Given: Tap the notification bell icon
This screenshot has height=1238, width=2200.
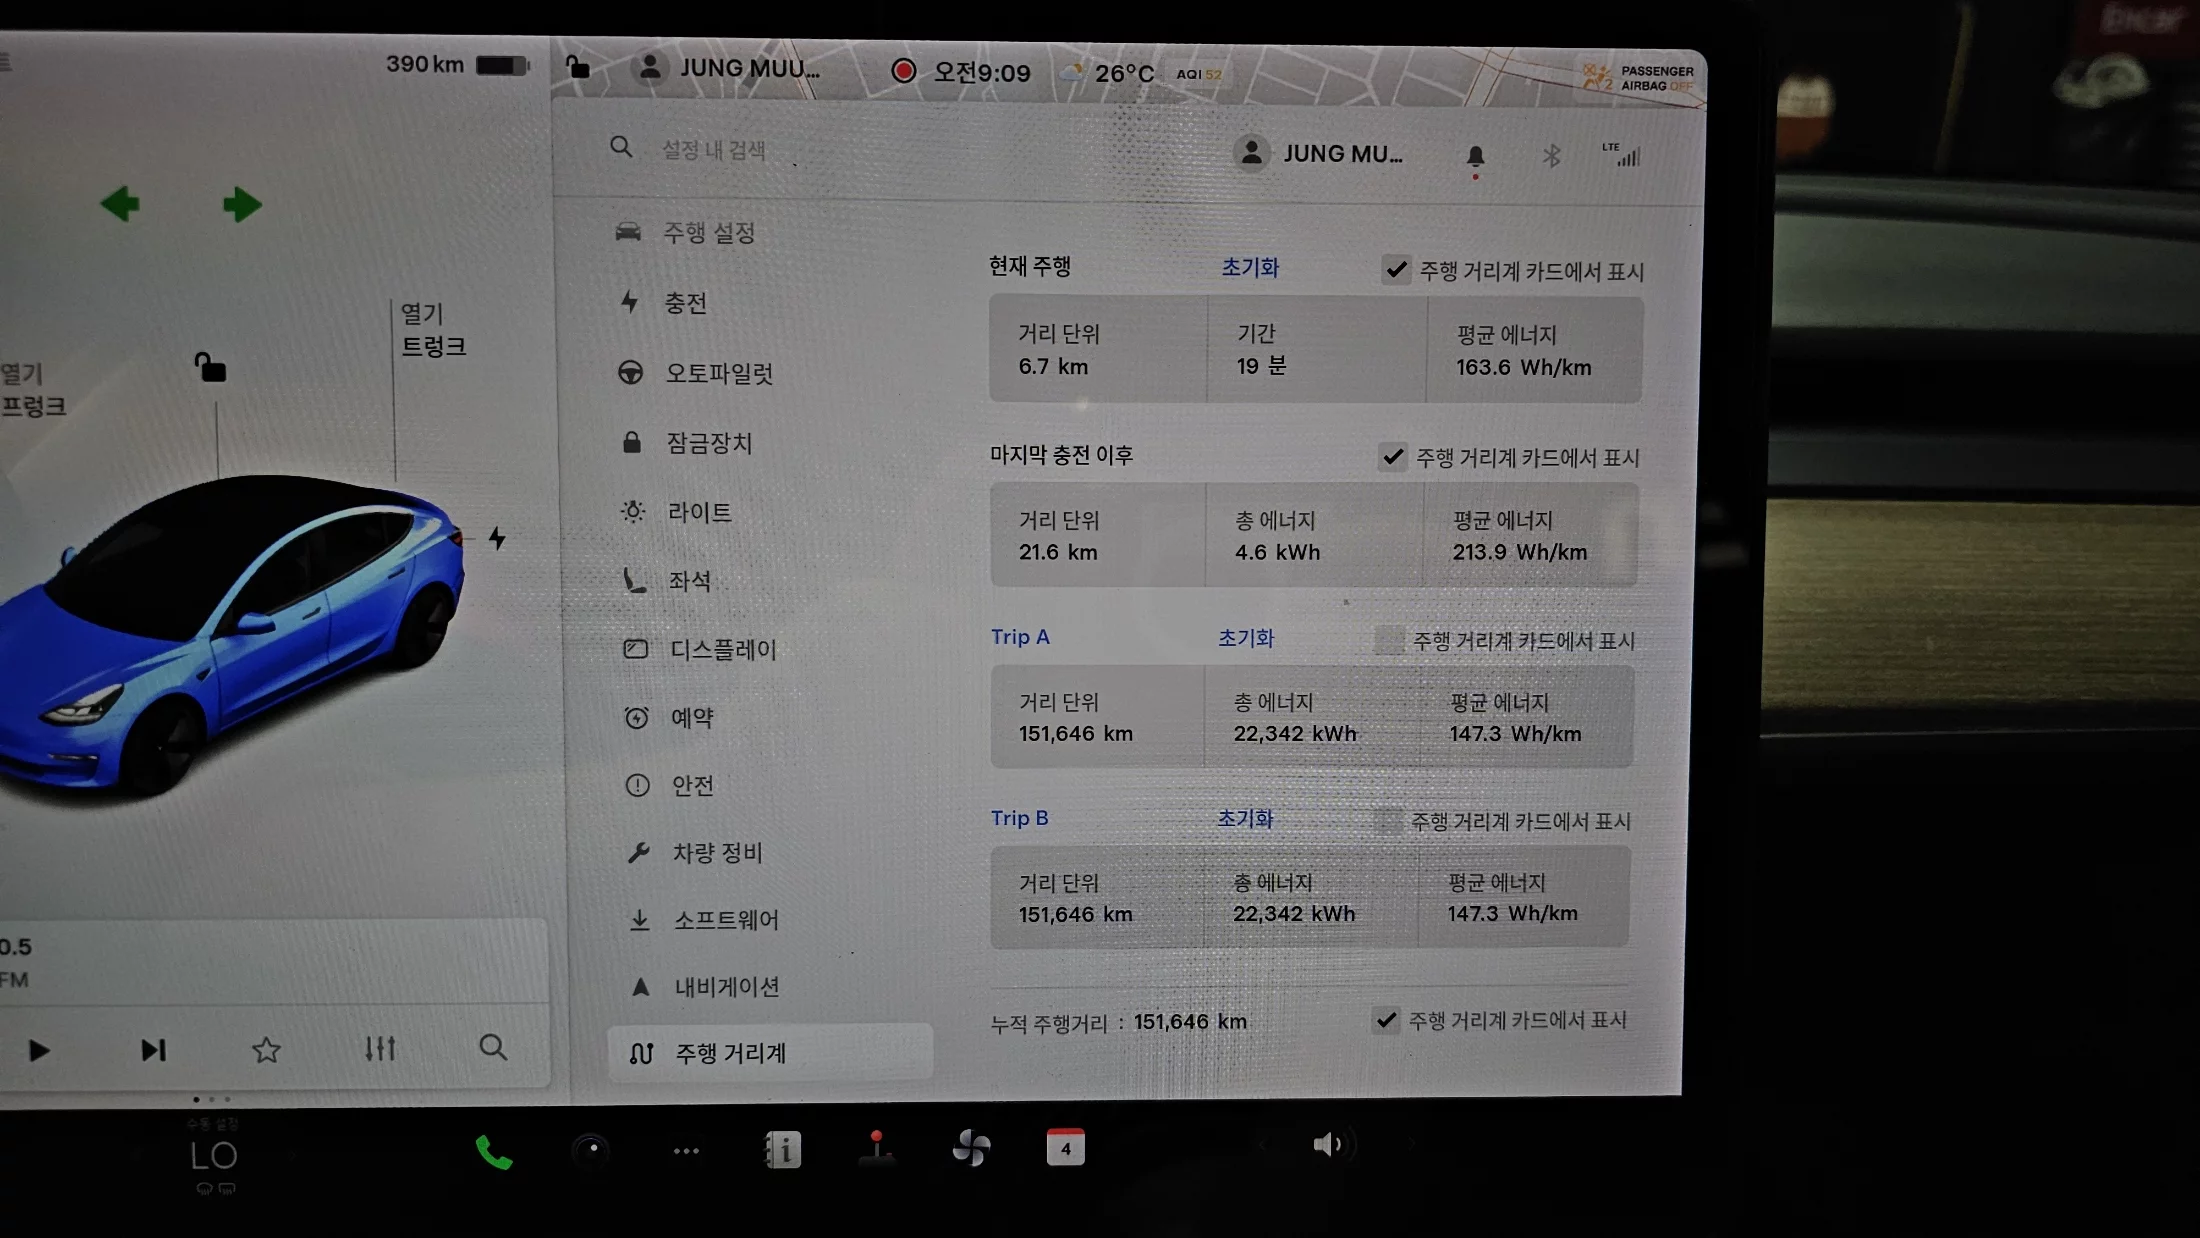Looking at the screenshot, I should (x=1475, y=156).
